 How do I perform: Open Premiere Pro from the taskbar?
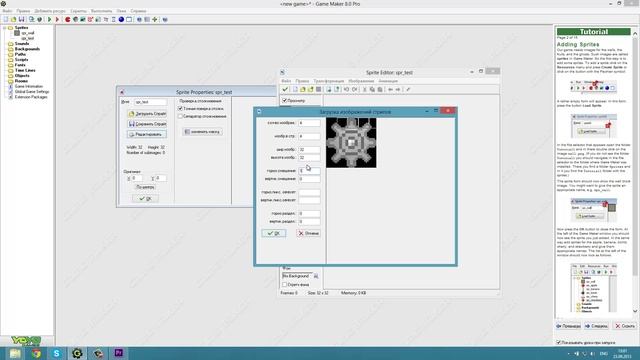(119, 353)
